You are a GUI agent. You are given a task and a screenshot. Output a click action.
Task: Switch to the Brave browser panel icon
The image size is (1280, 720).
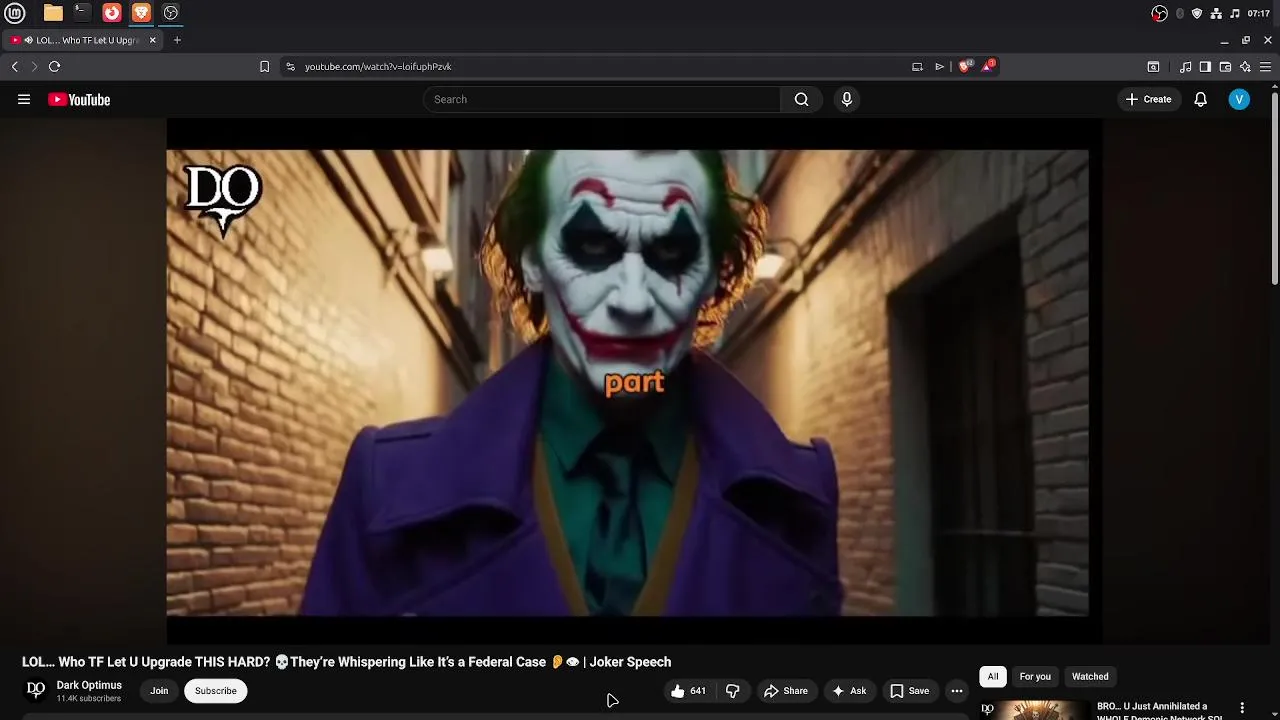[141, 13]
